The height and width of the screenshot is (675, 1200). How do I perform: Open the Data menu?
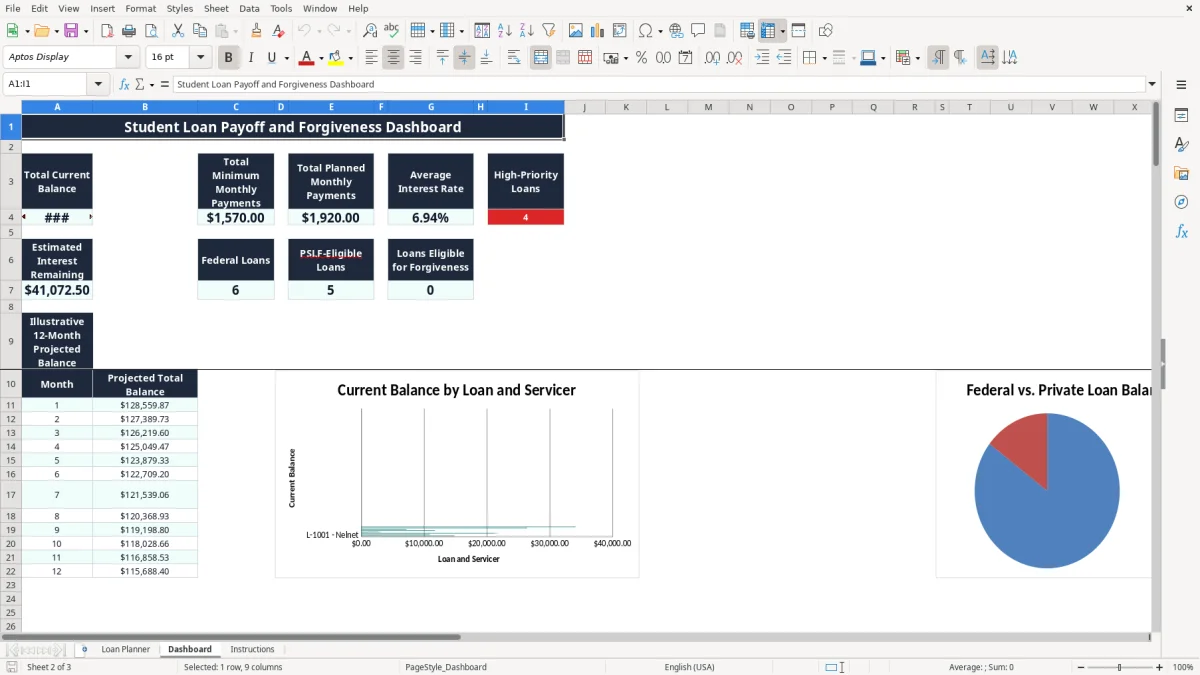click(249, 8)
